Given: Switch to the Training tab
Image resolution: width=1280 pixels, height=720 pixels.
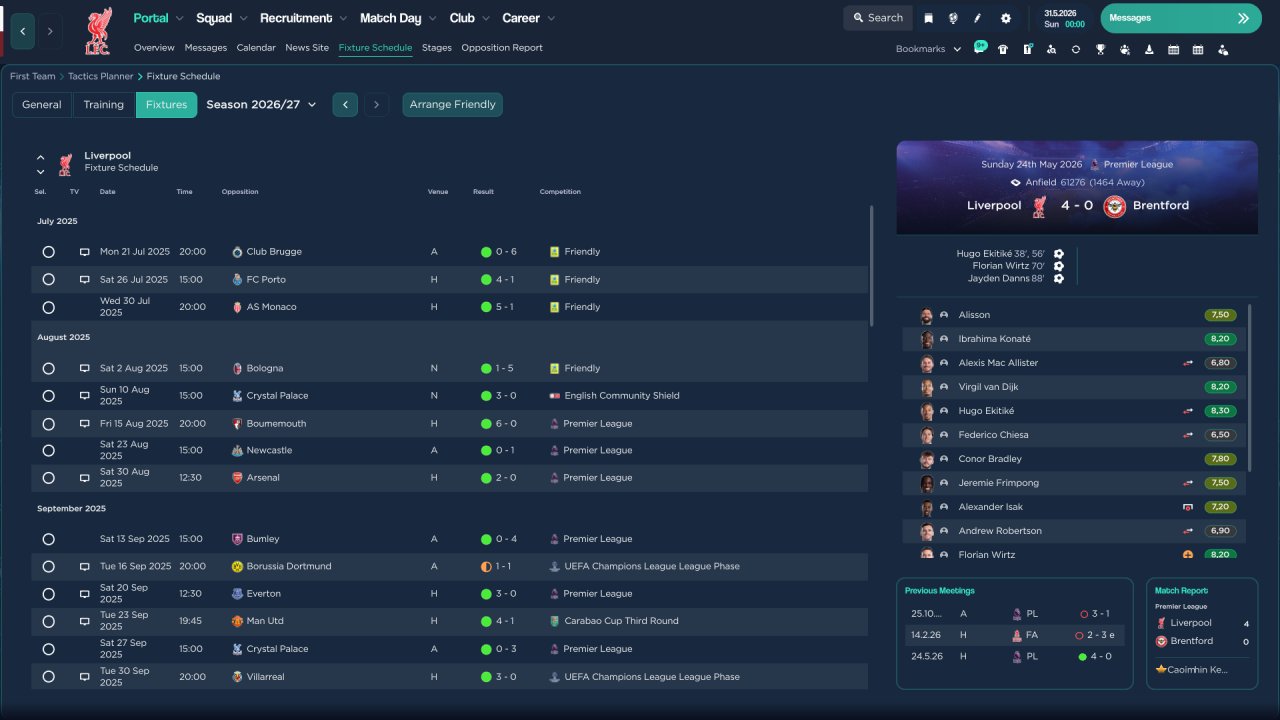Looking at the screenshot, I should pos(103,105).
